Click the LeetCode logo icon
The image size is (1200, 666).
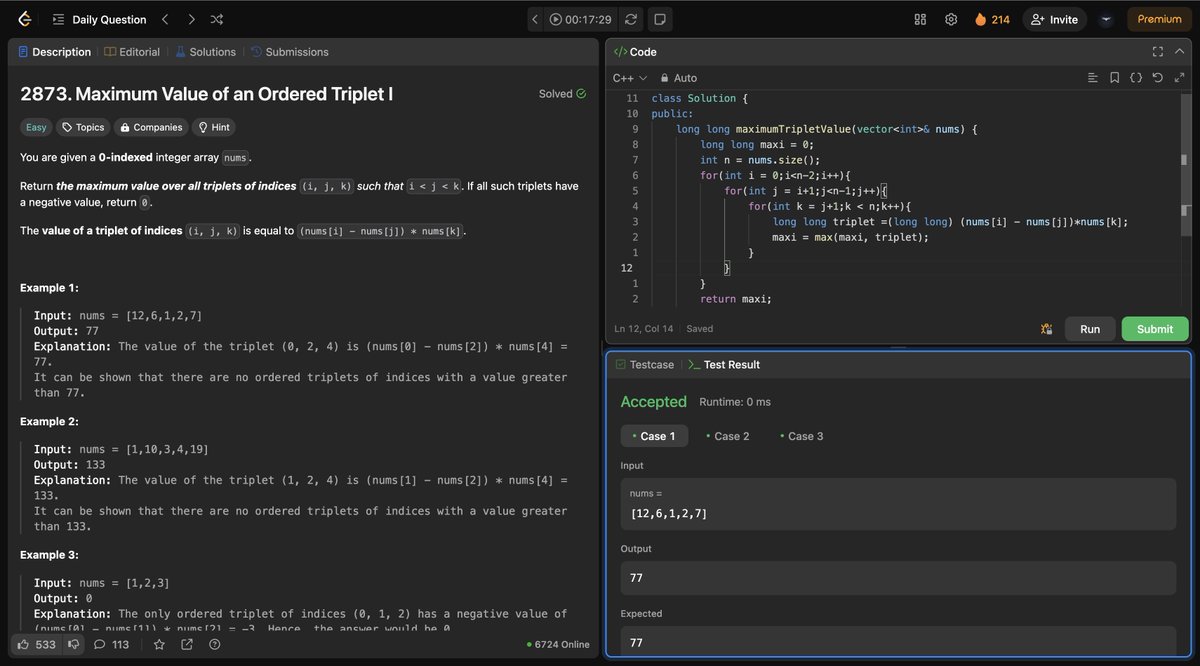click(24, 19)
